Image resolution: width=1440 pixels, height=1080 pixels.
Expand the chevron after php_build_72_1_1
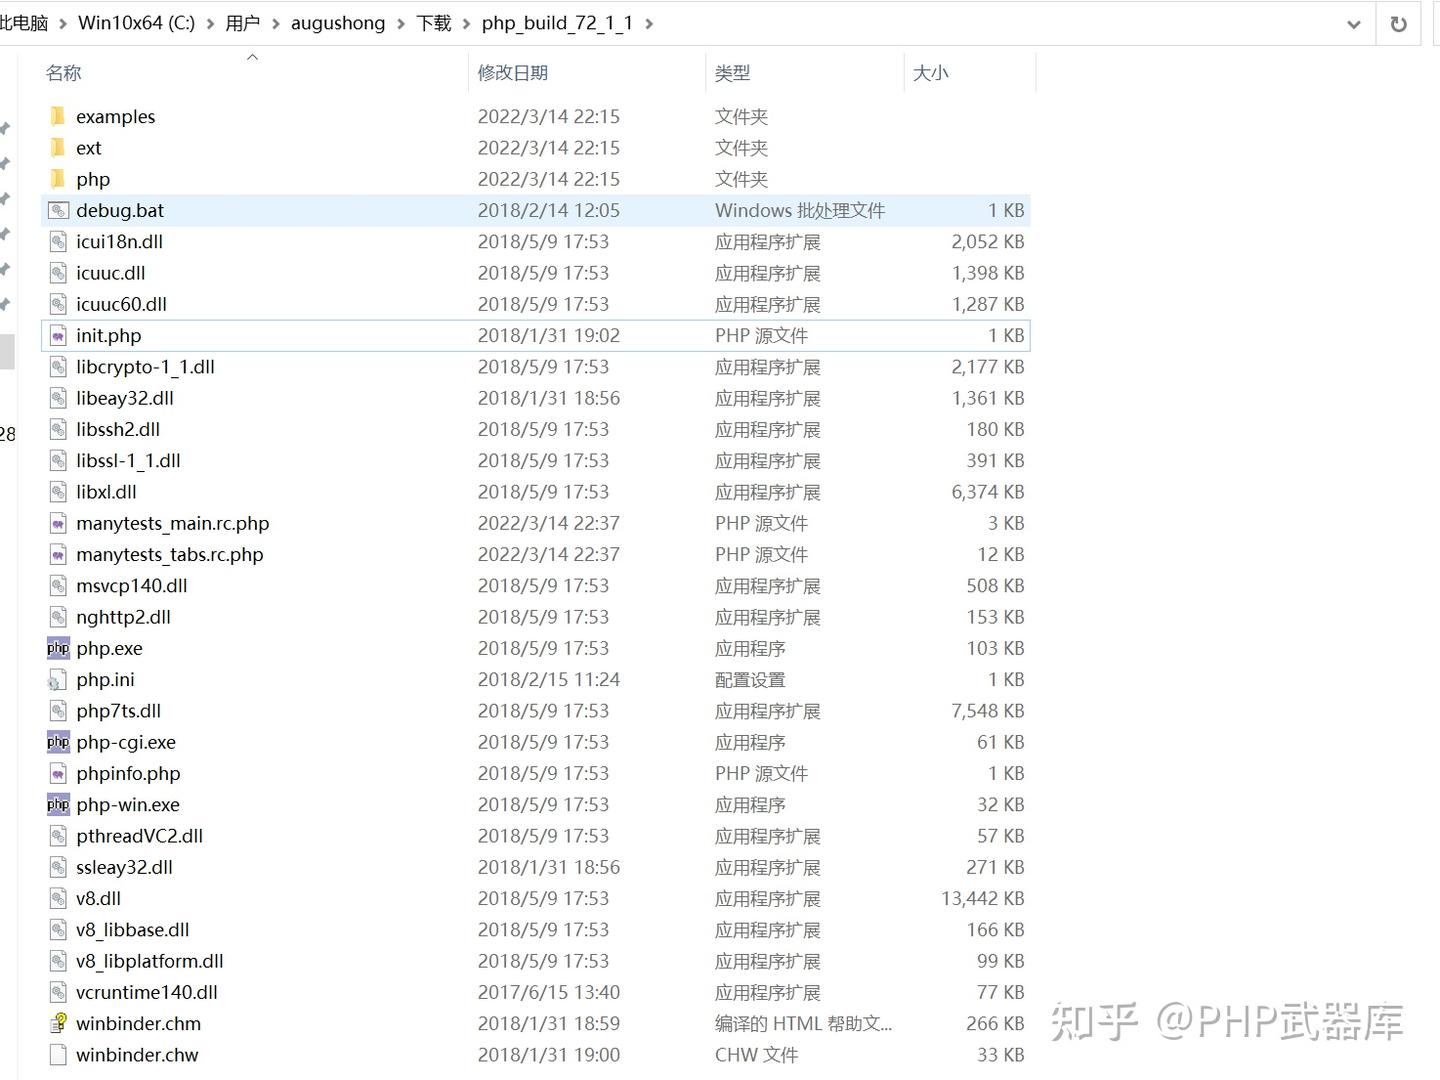point(649,23)
